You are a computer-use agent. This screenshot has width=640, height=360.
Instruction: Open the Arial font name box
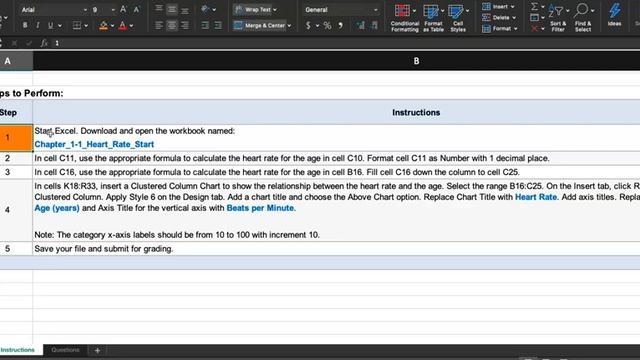53,9
